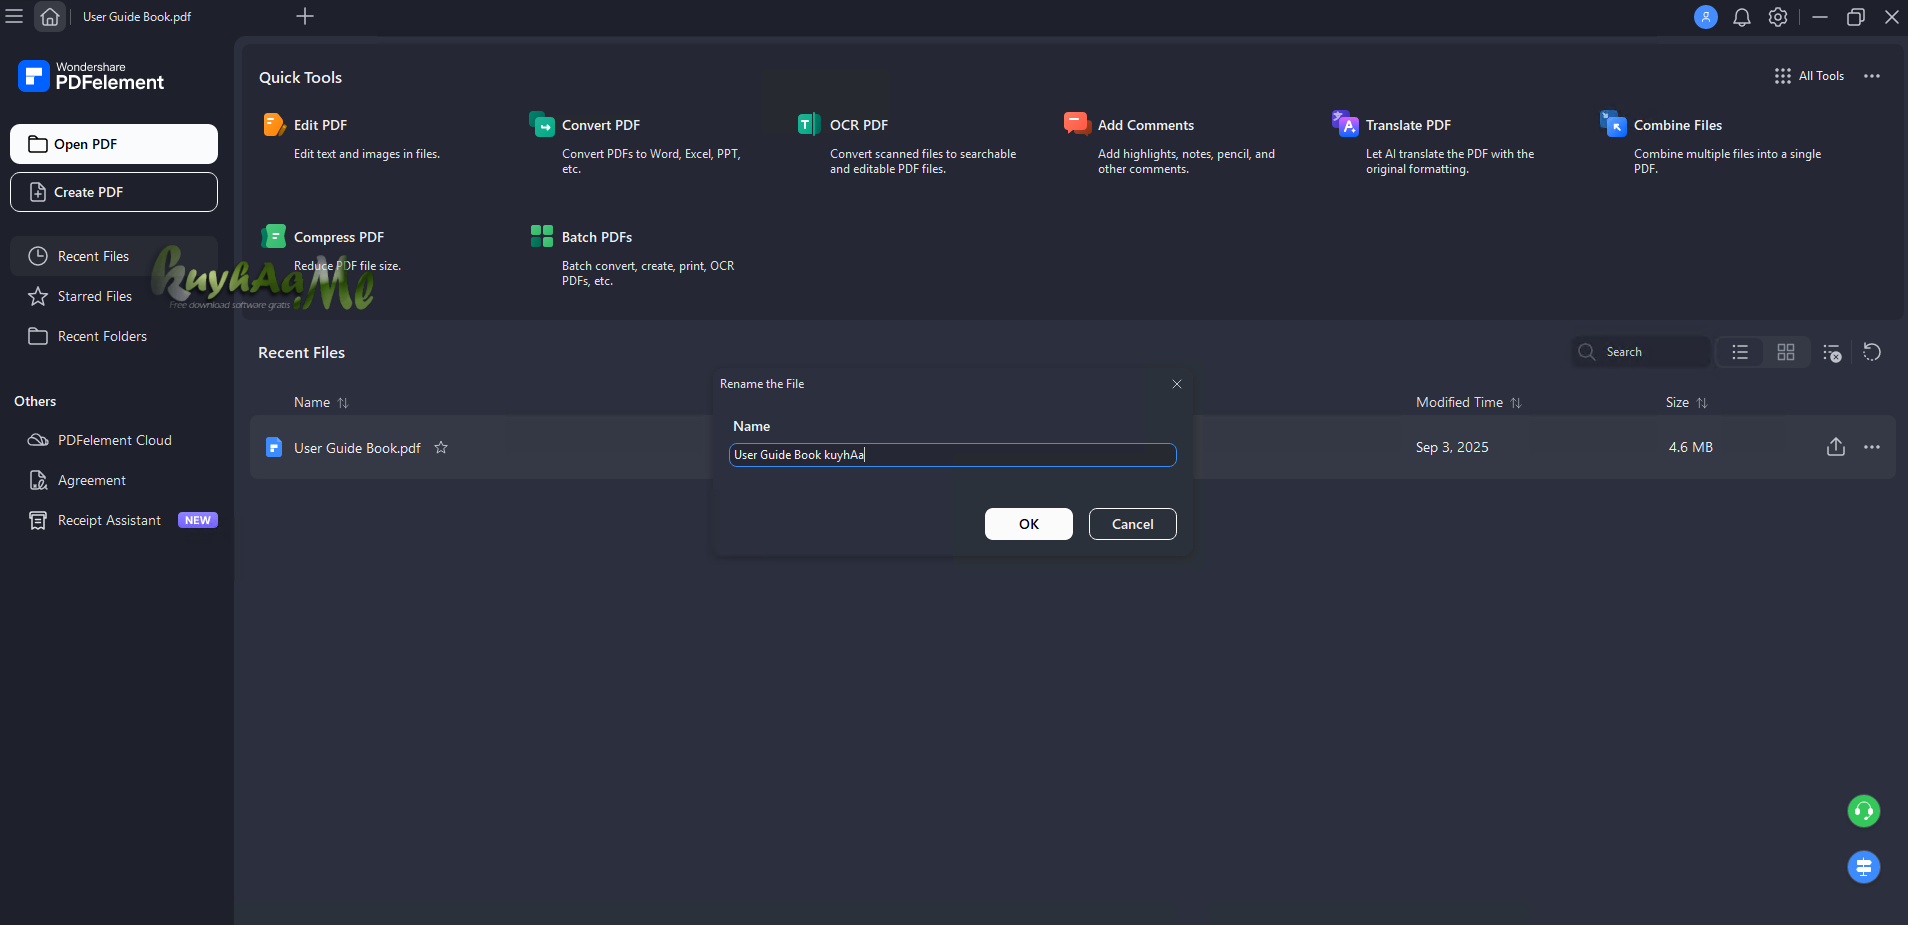Switch to User Guide Book.pdf tab
This screenshot has width=1908, height=925.
[x=137, y=17]
